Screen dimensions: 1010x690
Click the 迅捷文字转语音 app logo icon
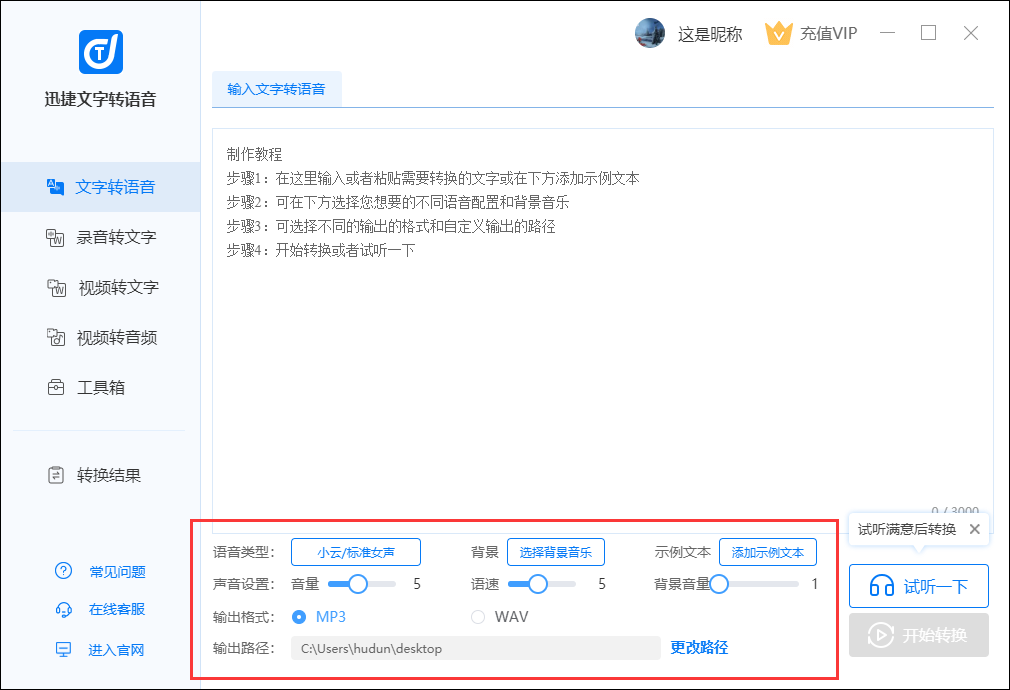click(100, 52)
